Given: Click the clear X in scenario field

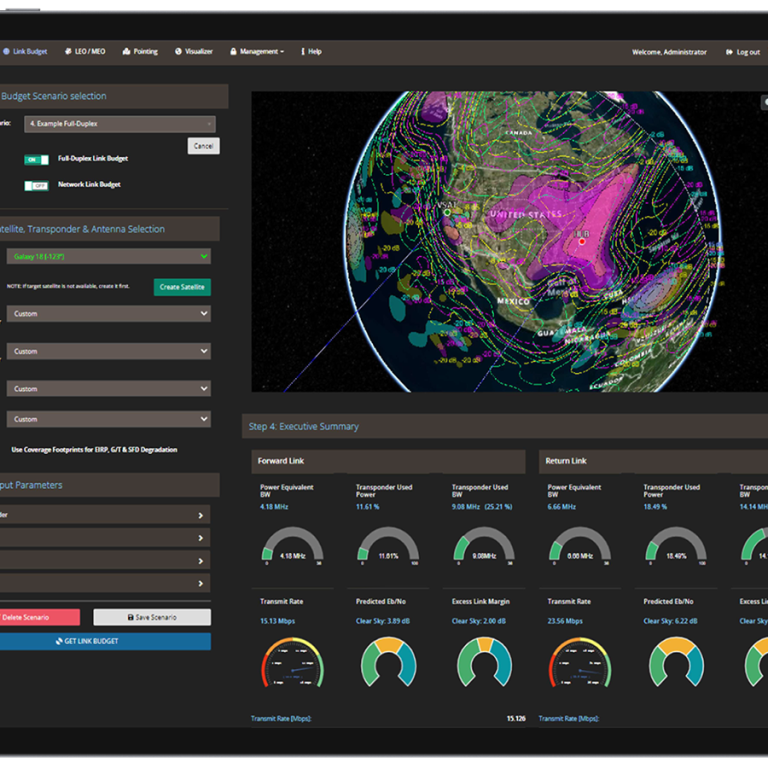Looking at the screenshot, I should click(210, 124).
